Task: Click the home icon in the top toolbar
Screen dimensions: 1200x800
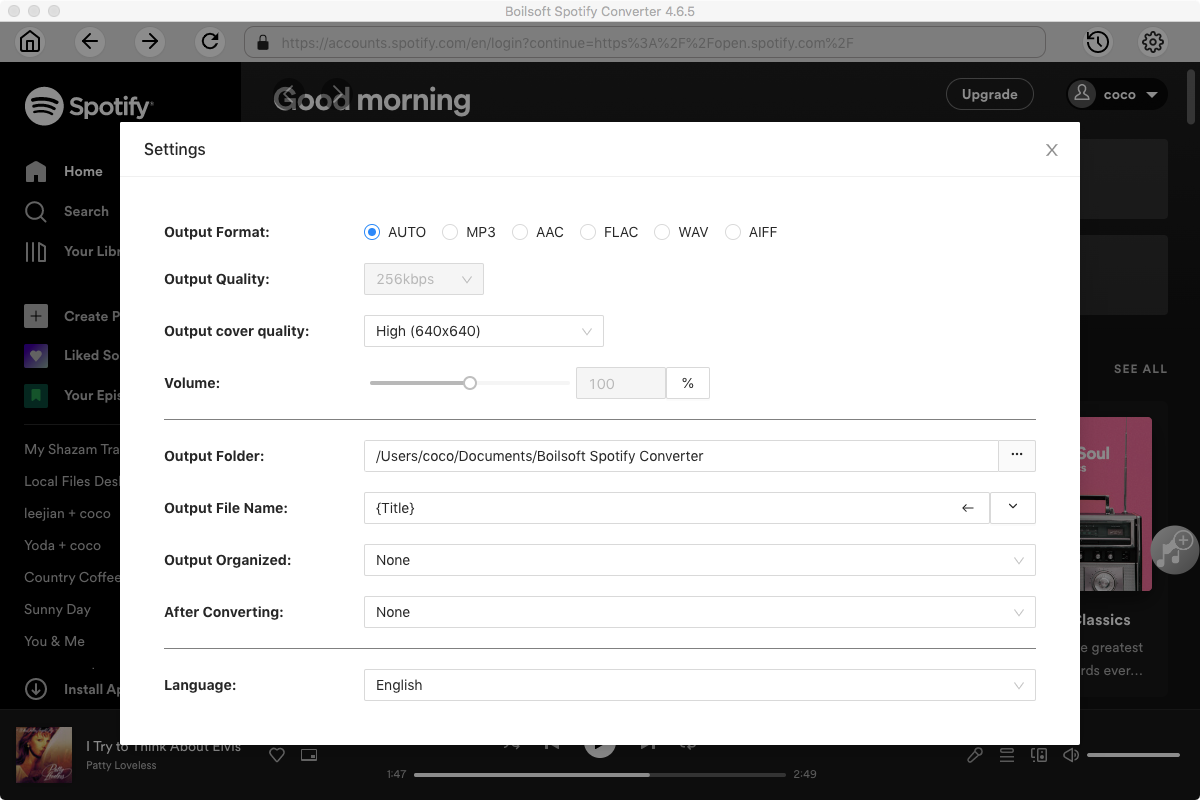Action: 31,42
